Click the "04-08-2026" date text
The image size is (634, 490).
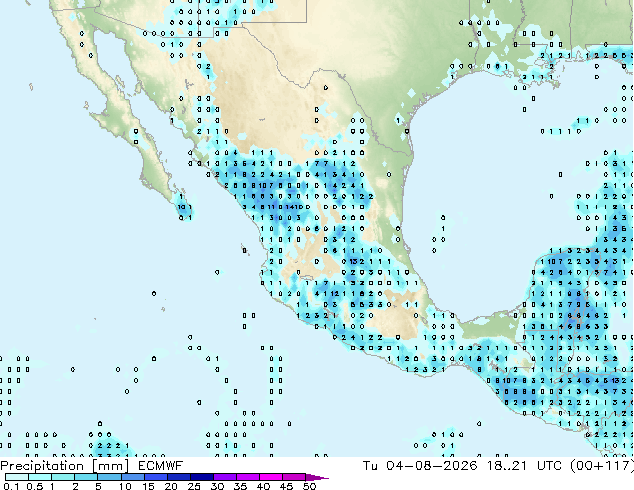click(x=431, y=466)
